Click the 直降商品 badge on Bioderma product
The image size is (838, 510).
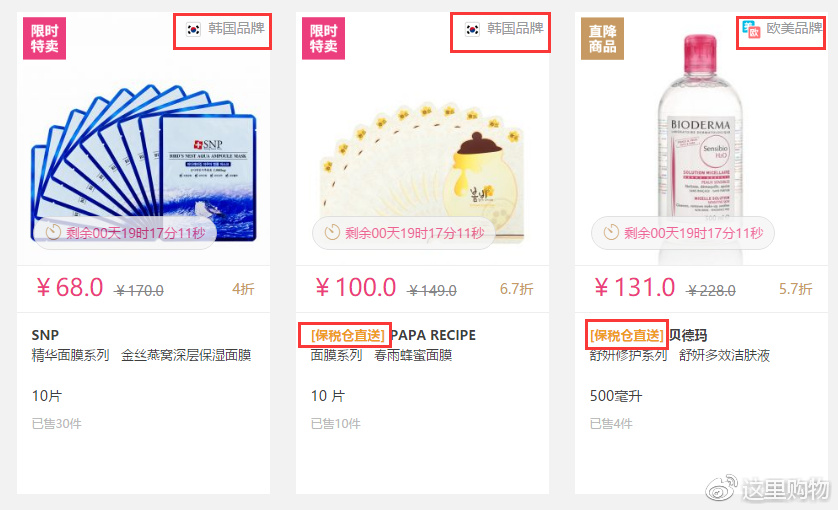tap(602, 38)
